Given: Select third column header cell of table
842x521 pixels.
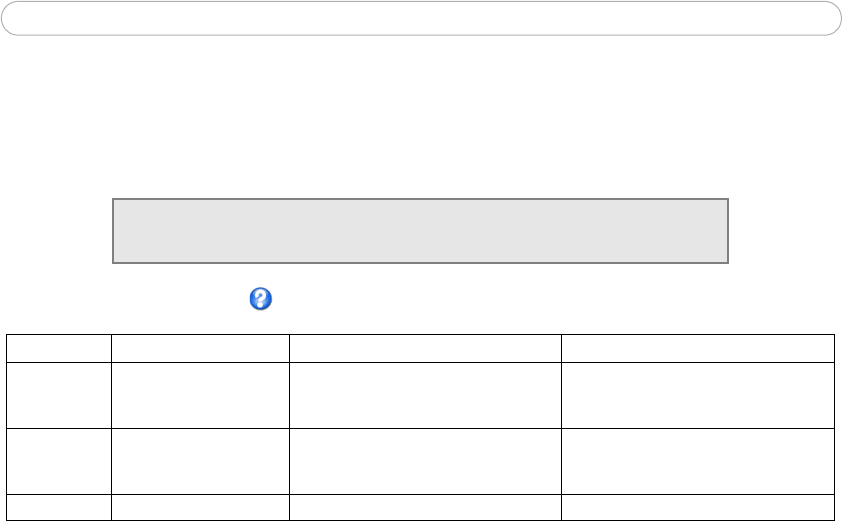Looking at the screenshot, I should (x=425, y=347).
